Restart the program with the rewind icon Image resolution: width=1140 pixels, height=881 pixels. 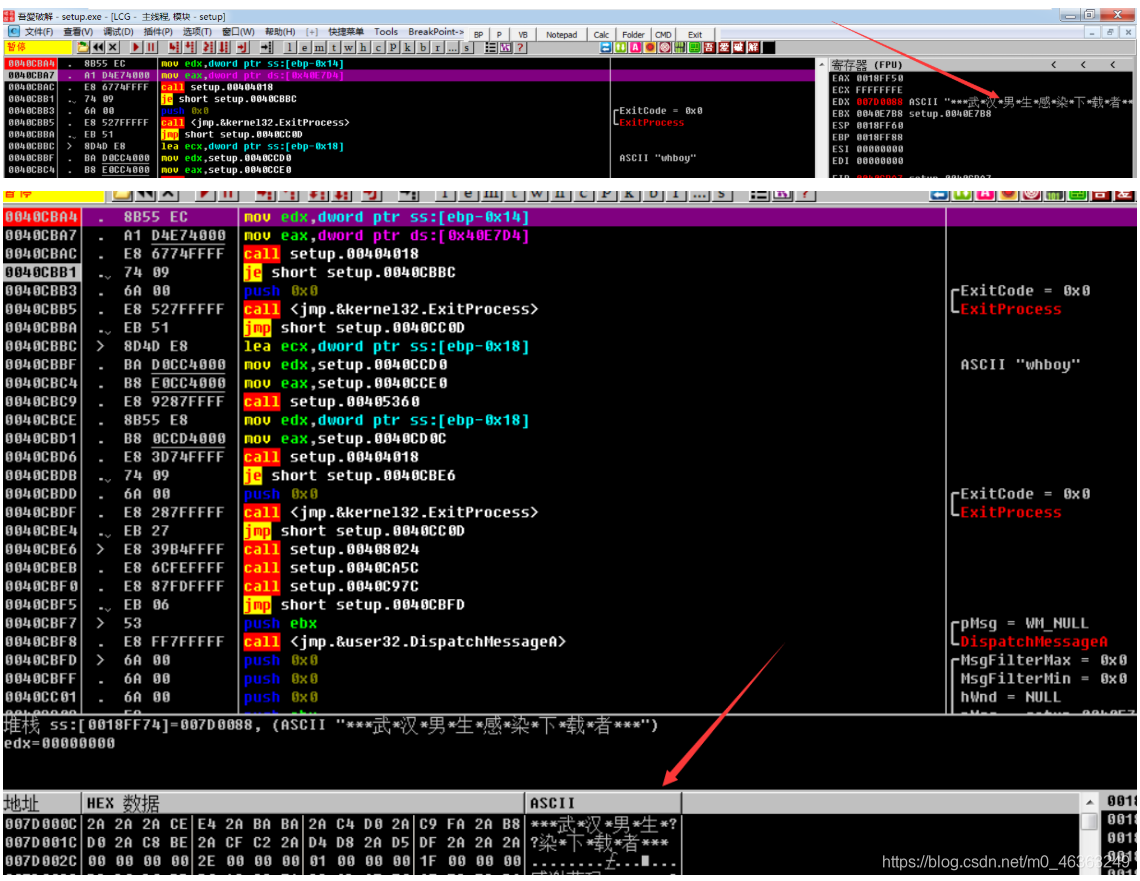pos(98,47)
